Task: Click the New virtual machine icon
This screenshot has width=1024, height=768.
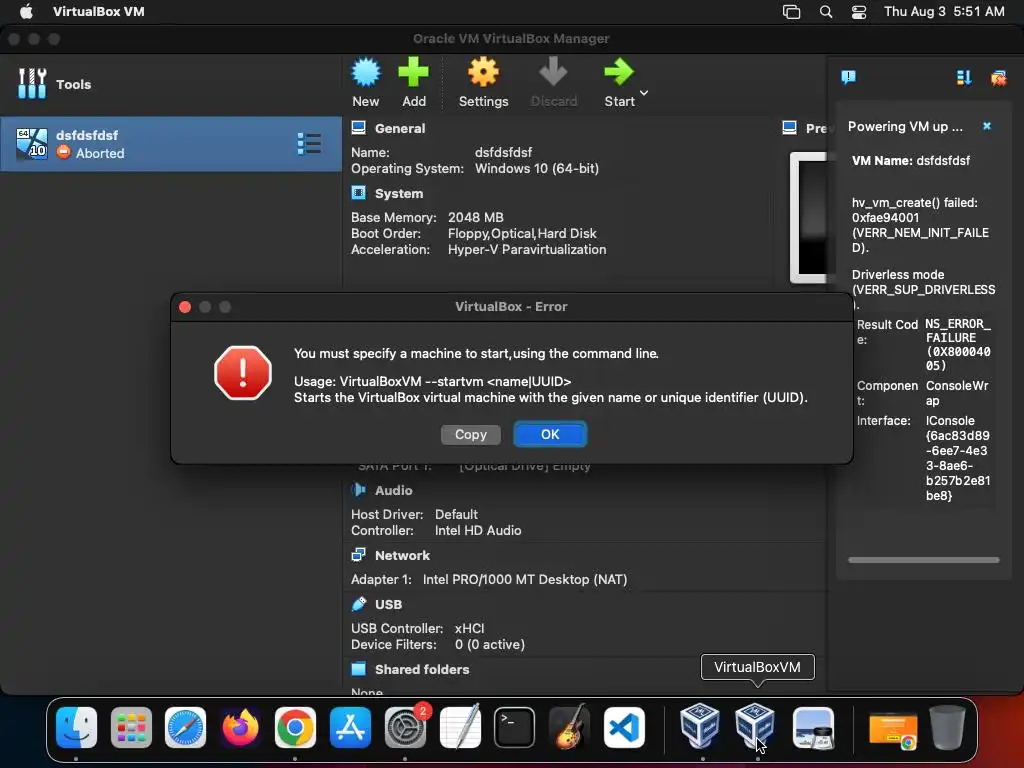Action: [366, 82]
